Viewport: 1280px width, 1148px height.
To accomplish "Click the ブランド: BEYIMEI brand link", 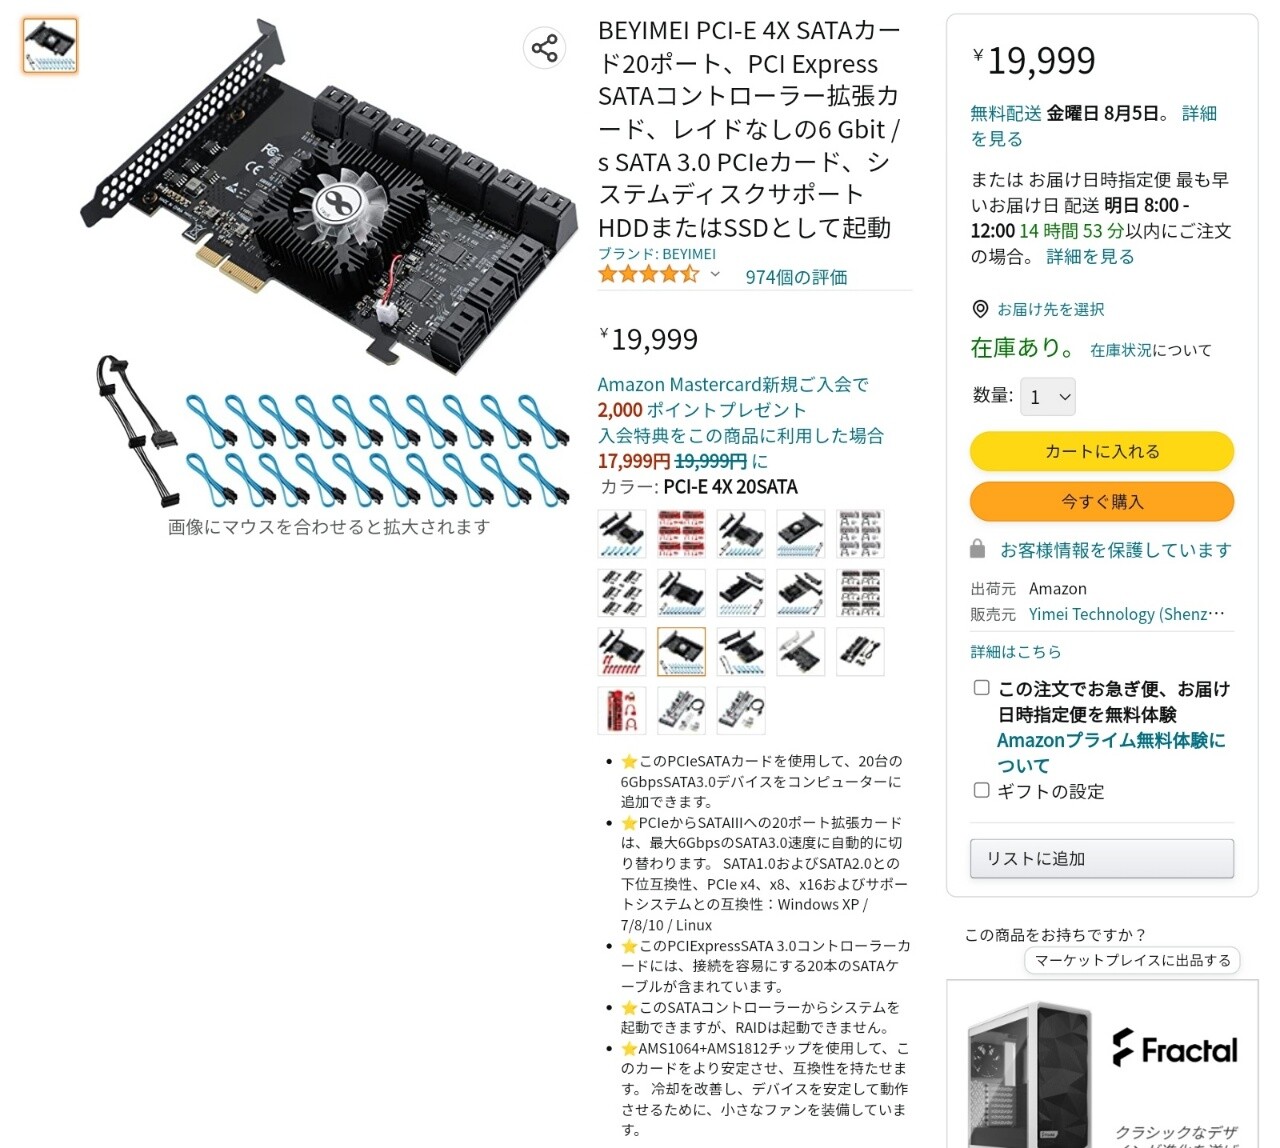I will tap(657, 254).
